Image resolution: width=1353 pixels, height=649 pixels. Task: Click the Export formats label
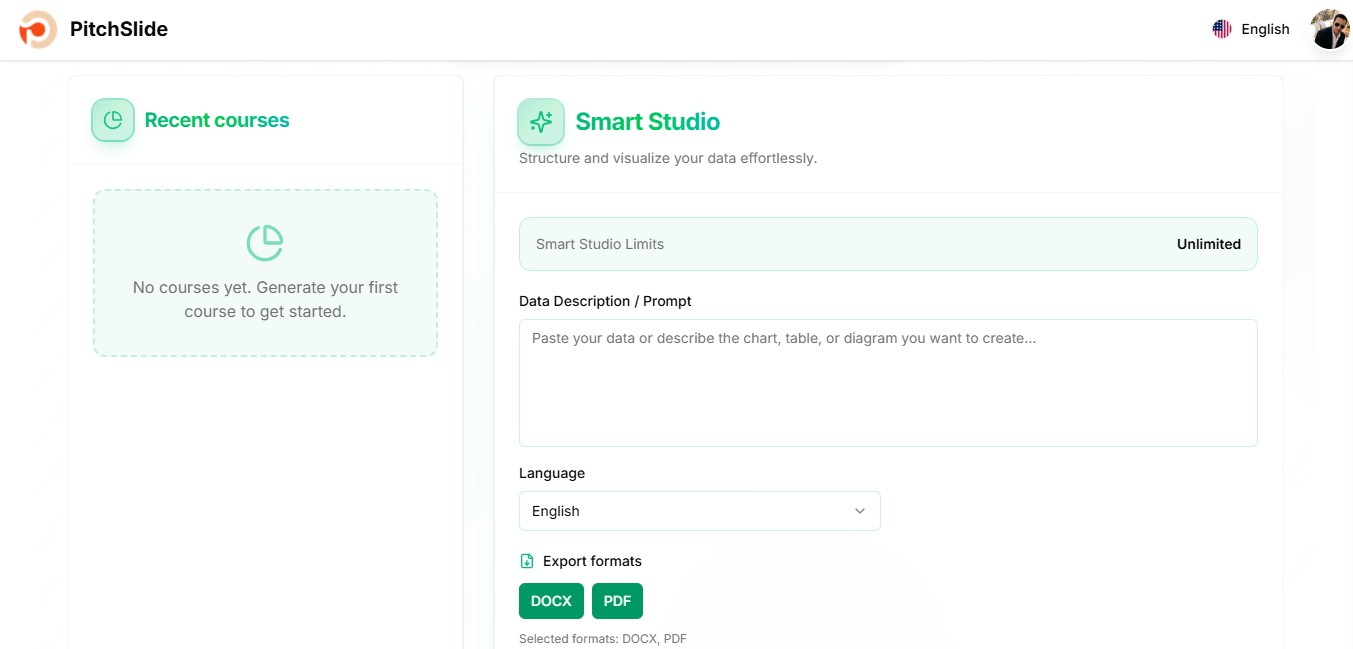point(592,561)
